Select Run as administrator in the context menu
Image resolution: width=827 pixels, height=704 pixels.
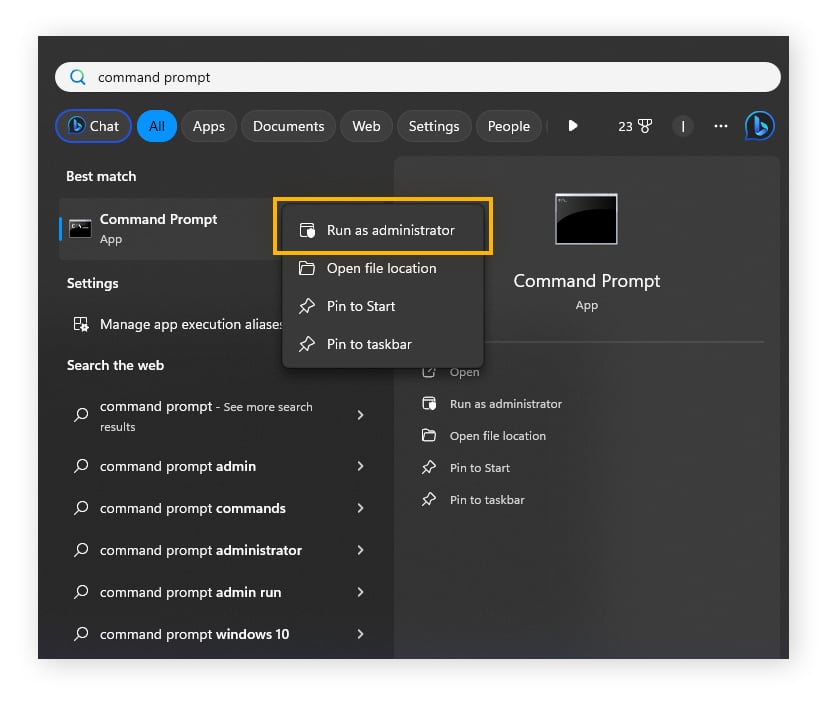point(383,227)
